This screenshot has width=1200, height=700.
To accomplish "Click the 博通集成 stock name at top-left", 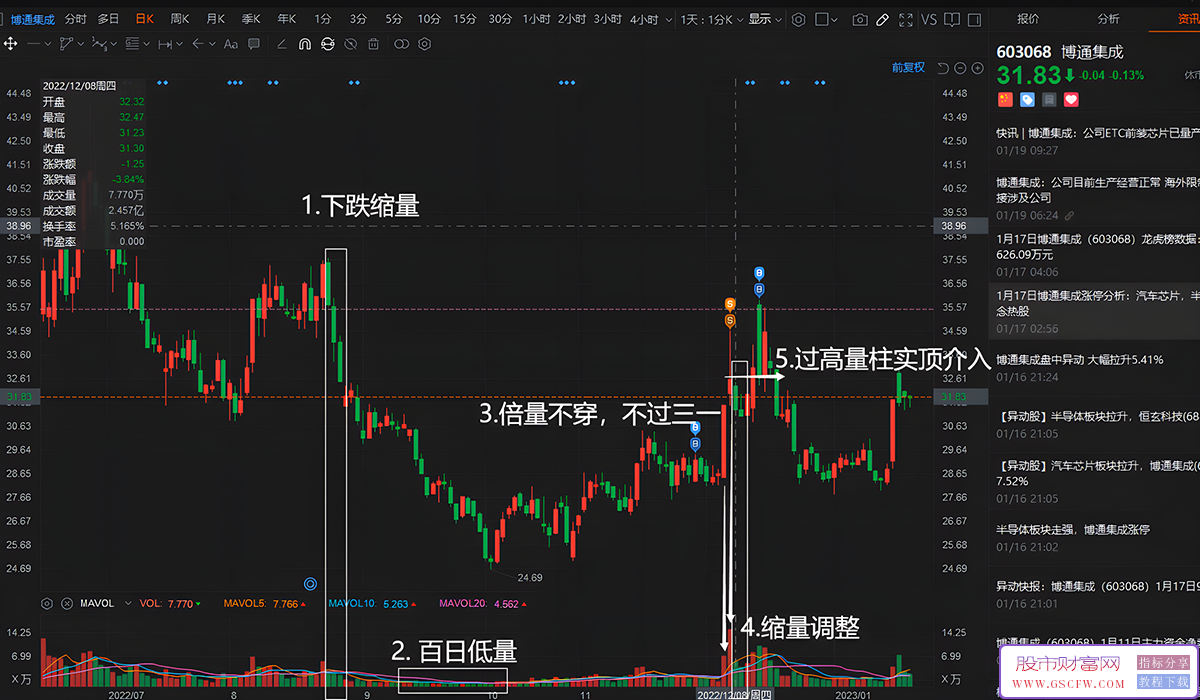I will click(x=33, y=19).
